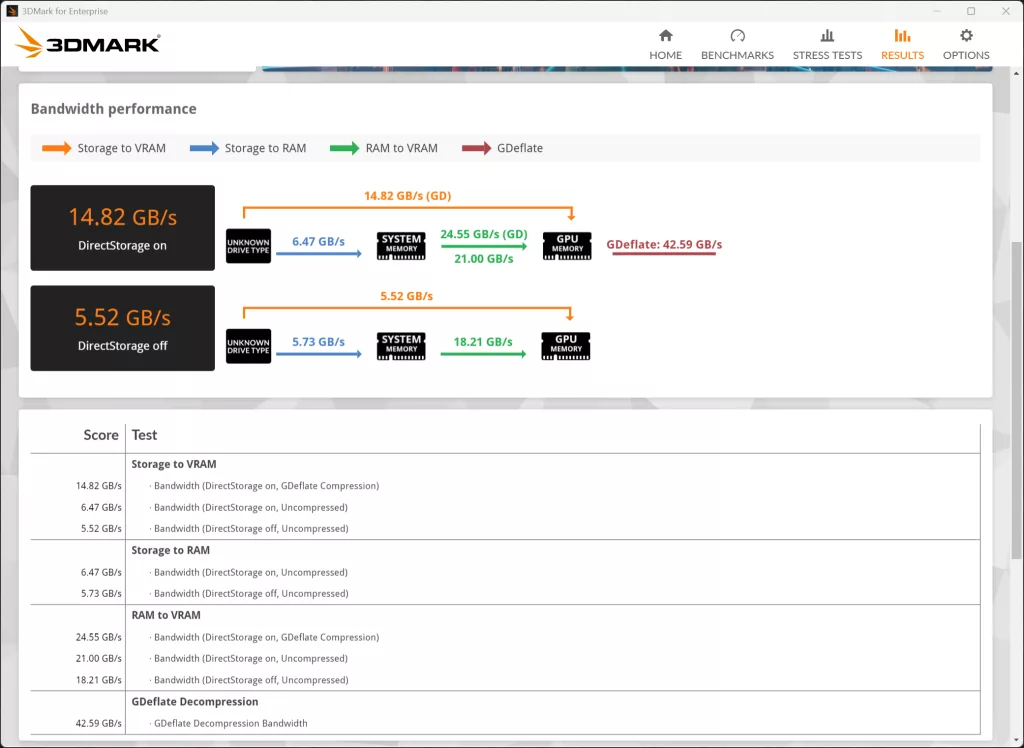Click System Memory icon in DirectStorage on row
Image resolution: width=1024 pixels, height=748 pixels.
pyautogui.click(x=401, y=246)
